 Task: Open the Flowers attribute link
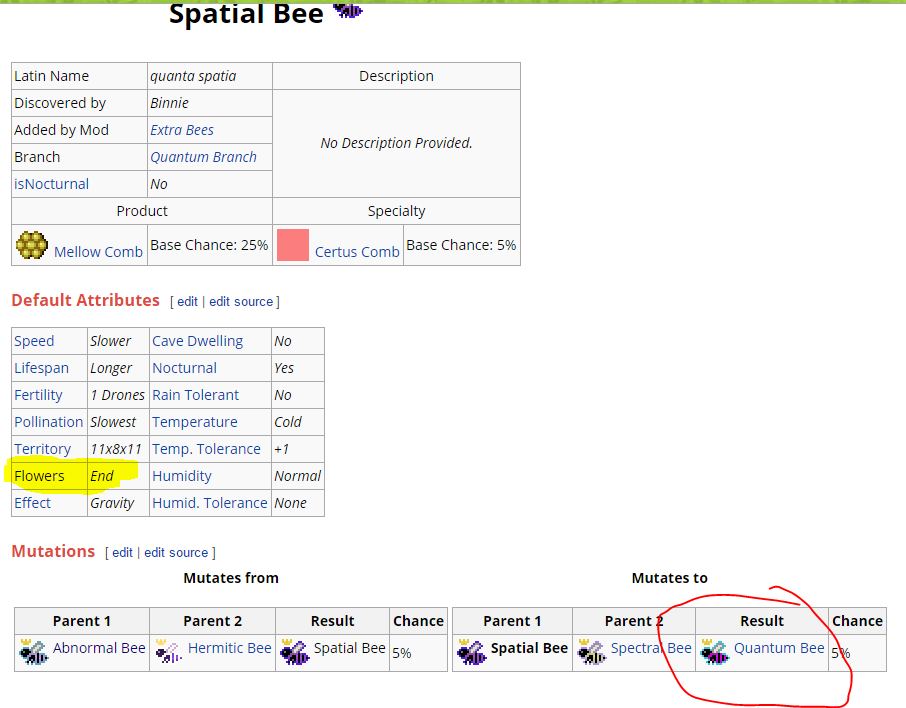tap(39, 476)
